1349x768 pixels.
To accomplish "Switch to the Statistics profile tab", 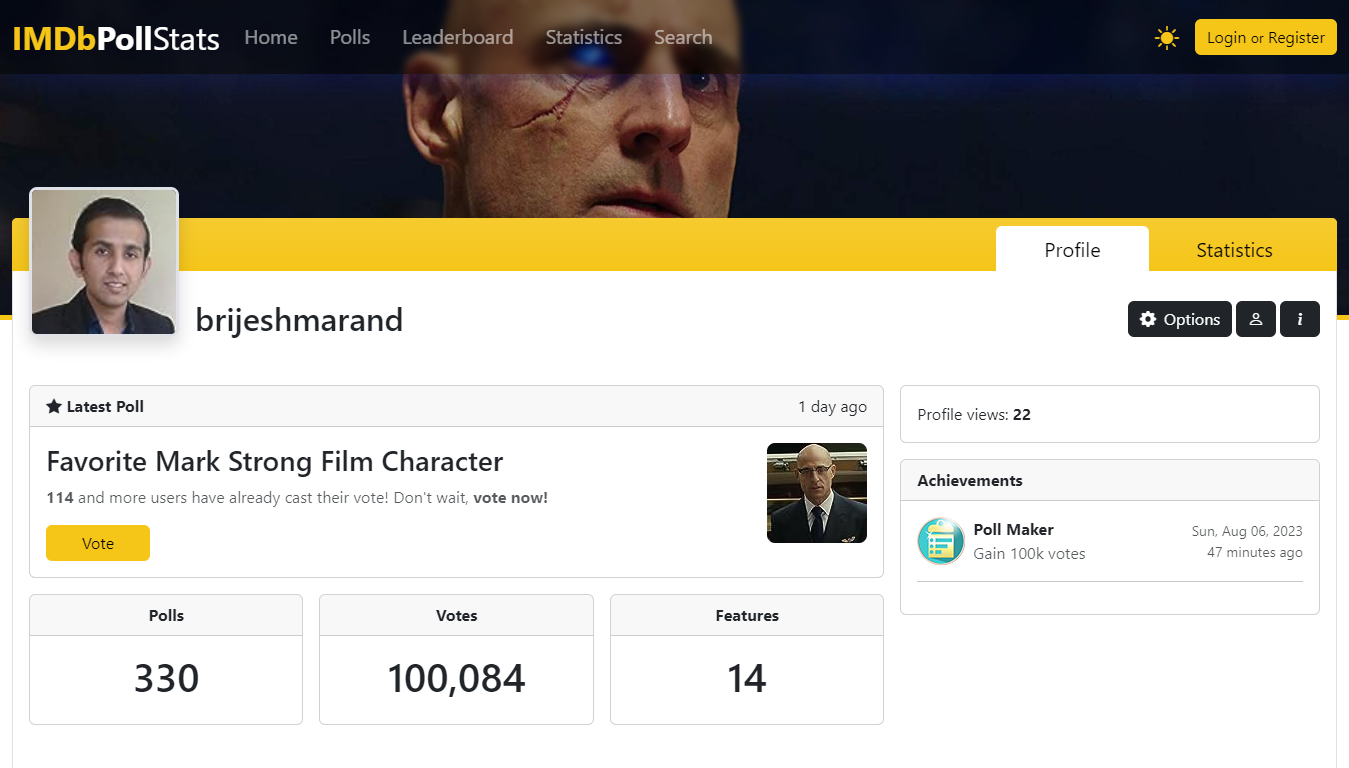I will [1234, 250].
